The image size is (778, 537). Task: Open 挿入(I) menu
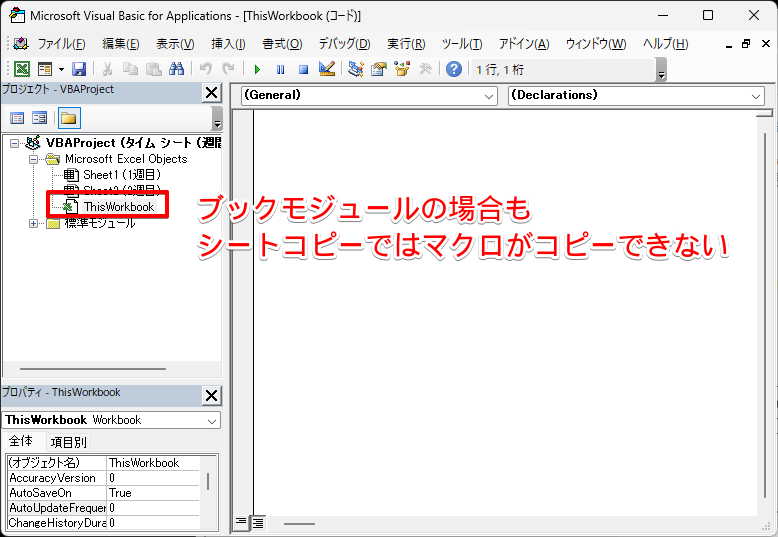point(228,44)
